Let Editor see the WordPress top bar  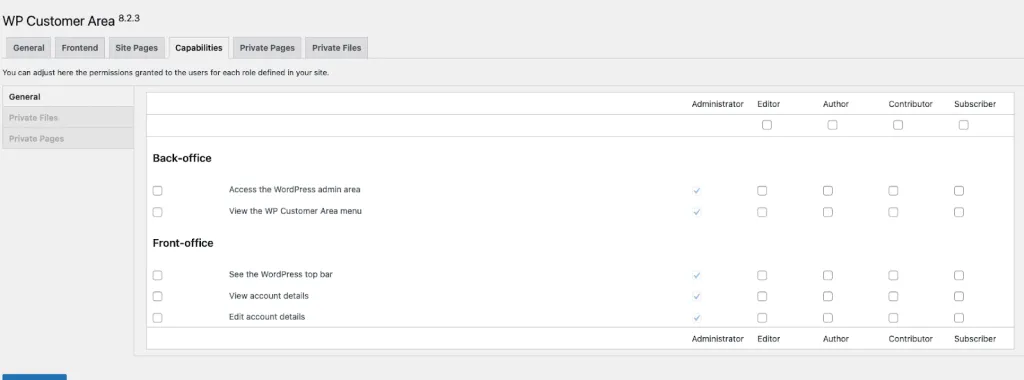pyautogui.click(x=762, y=276)
